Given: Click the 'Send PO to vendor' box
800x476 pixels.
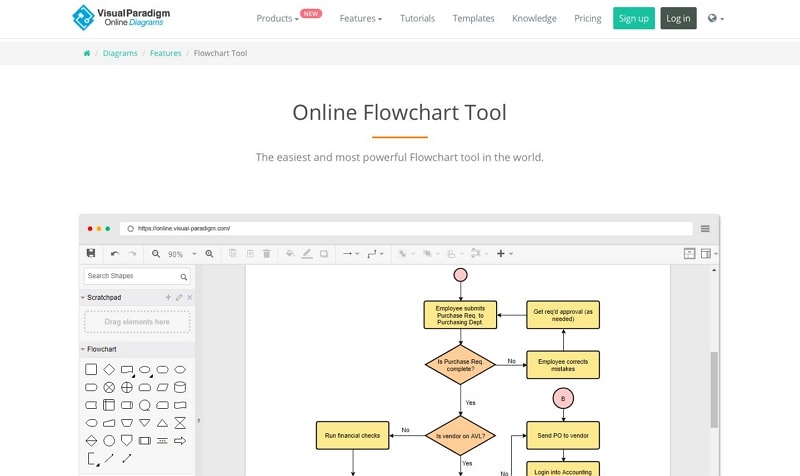Looking at the screenshot, I should 563,435.
